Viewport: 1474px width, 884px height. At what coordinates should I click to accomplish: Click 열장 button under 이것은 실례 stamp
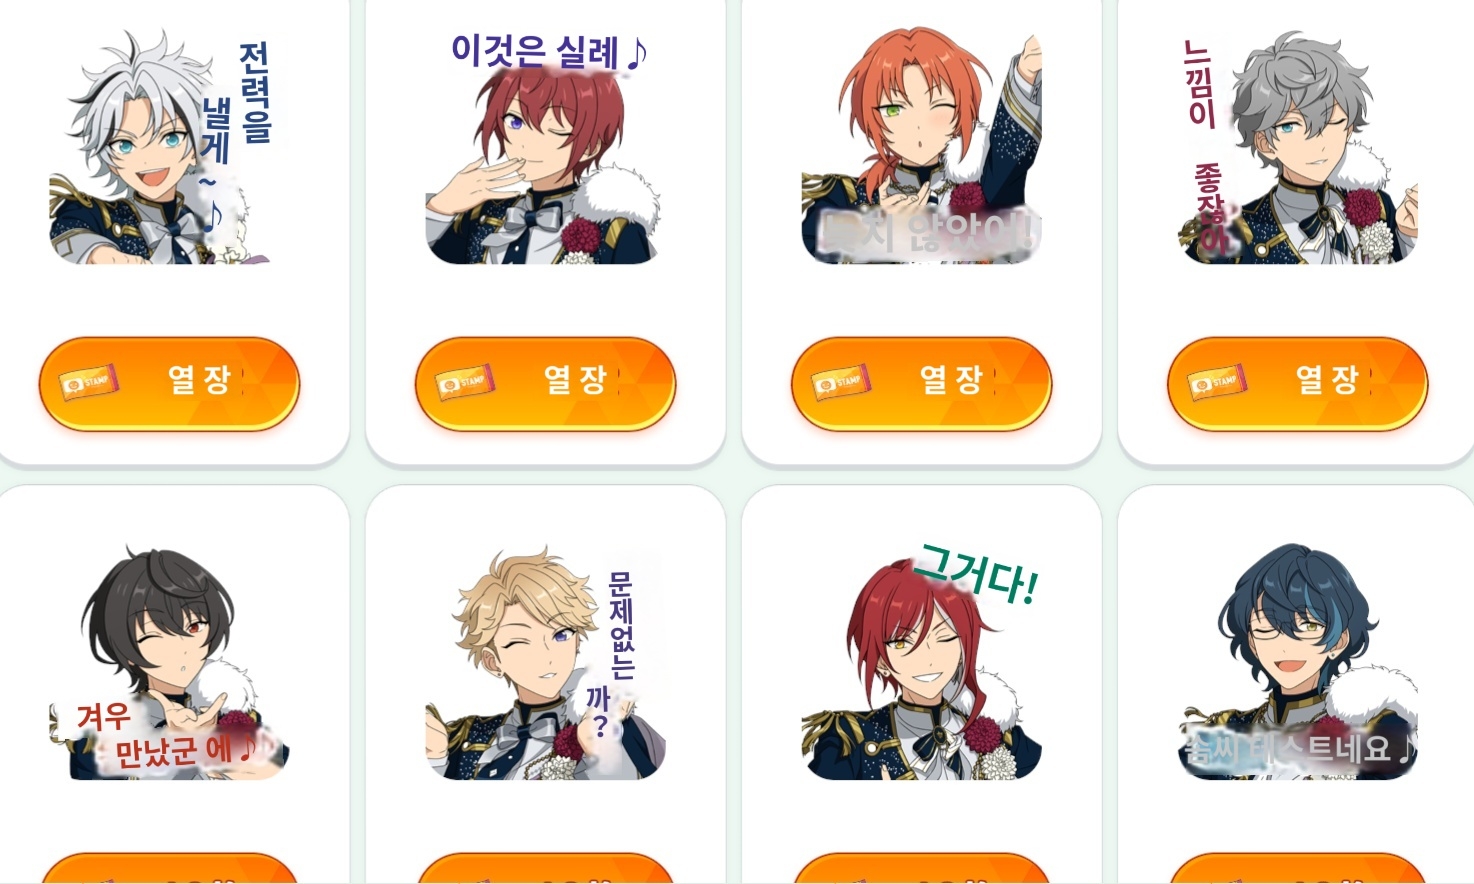(545, 384)
